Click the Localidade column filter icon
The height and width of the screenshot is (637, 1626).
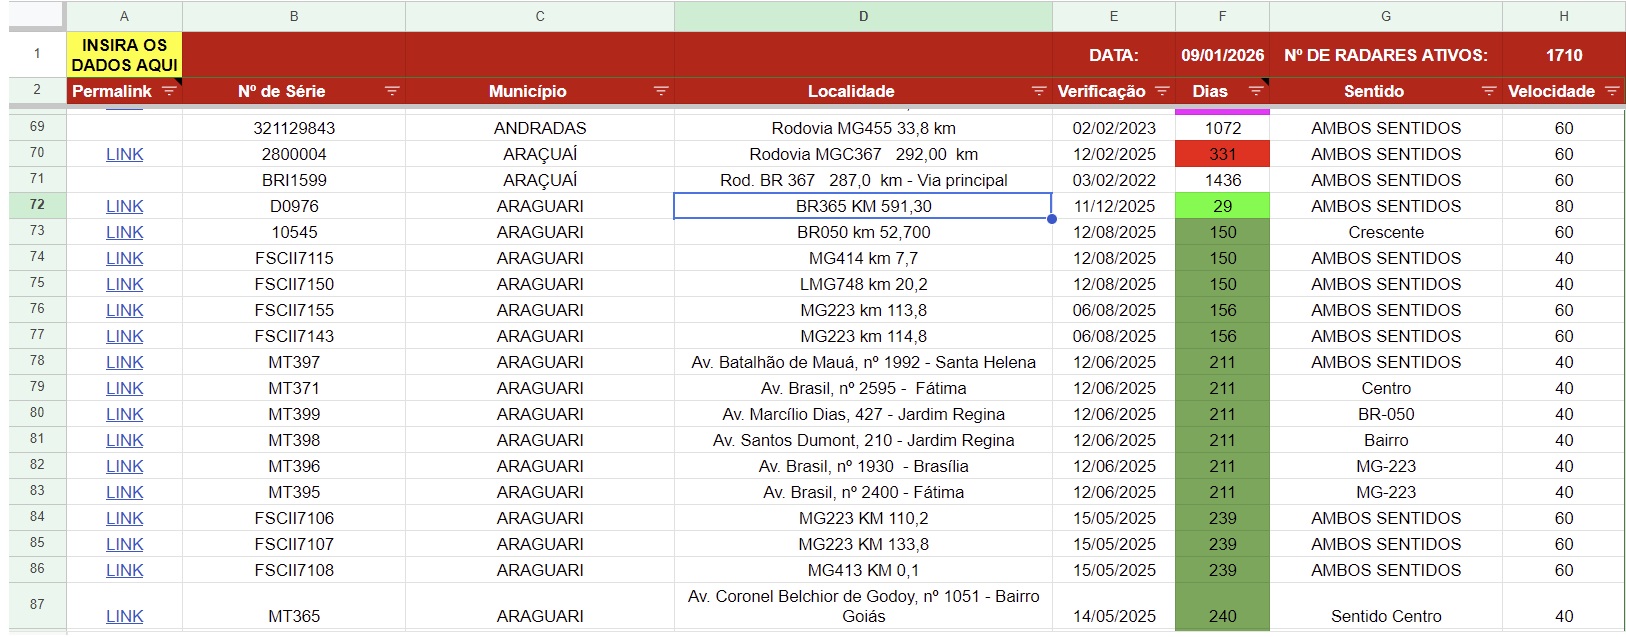click(1039, 91)
